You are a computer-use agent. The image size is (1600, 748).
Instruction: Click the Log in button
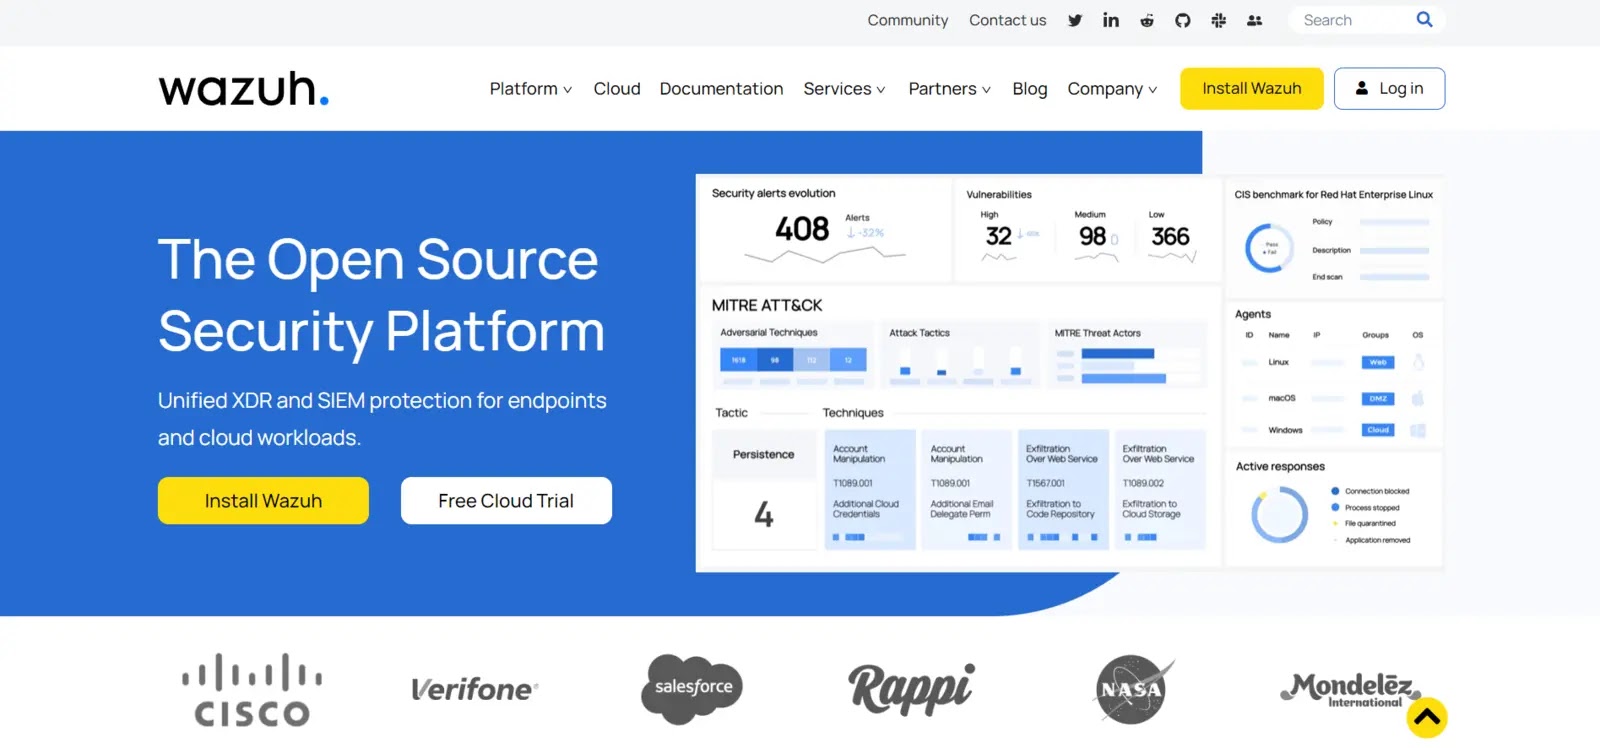(1389, 88)
